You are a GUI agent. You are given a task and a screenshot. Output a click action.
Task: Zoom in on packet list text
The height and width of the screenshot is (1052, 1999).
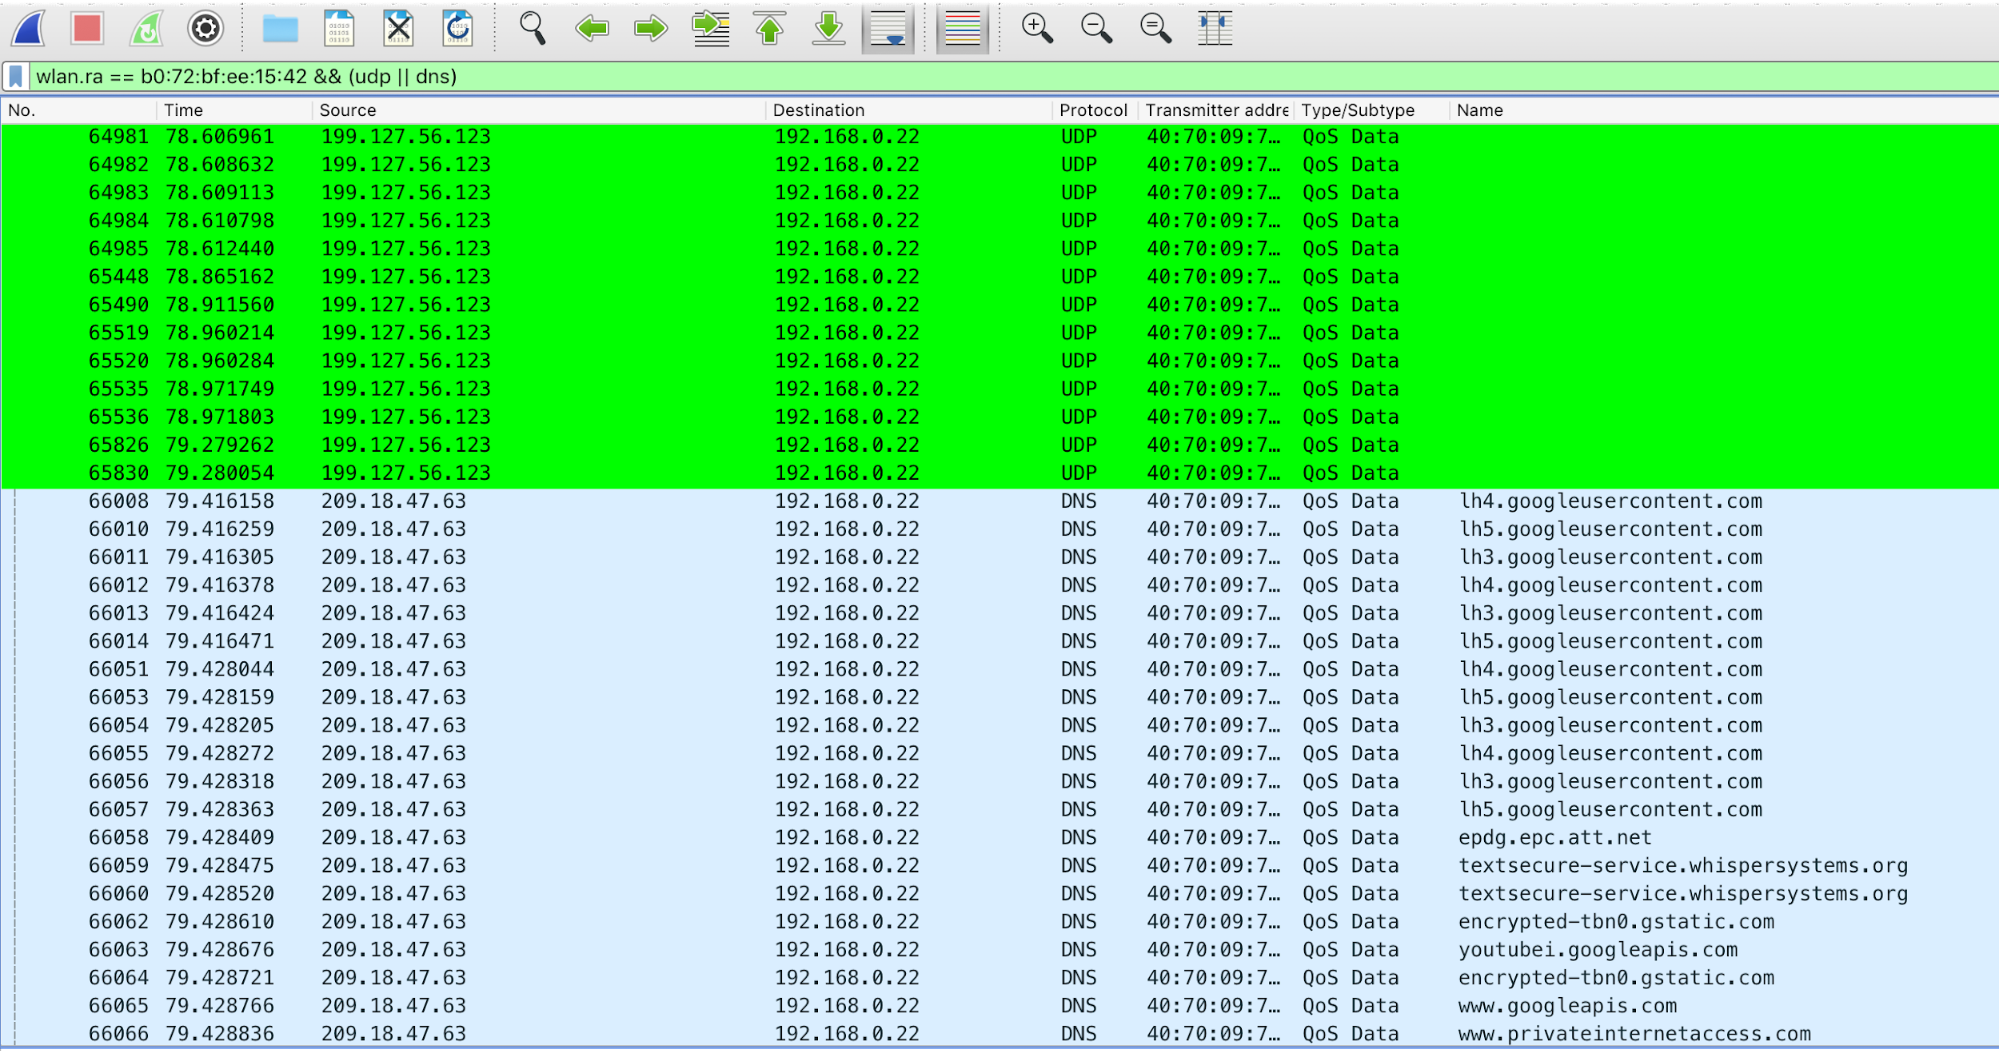coord(1037,29)
